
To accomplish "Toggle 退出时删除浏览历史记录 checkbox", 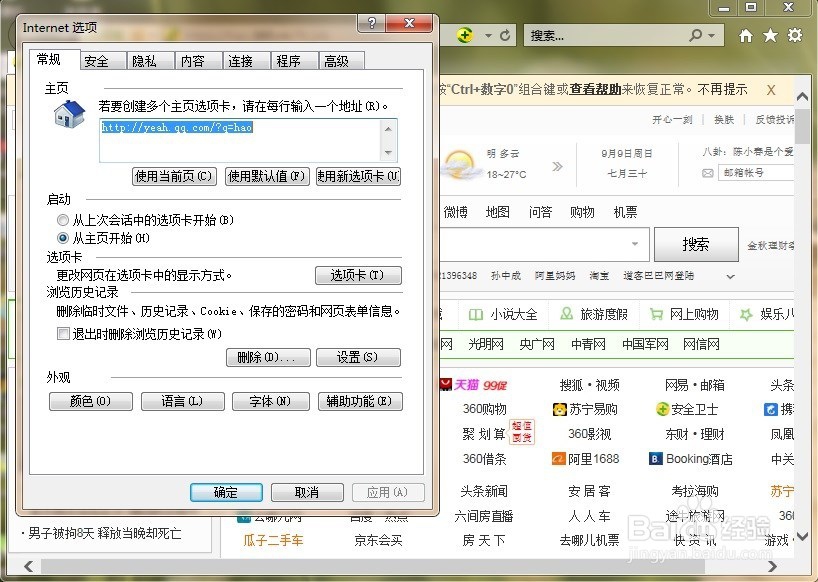I will [x=63, y=334].
